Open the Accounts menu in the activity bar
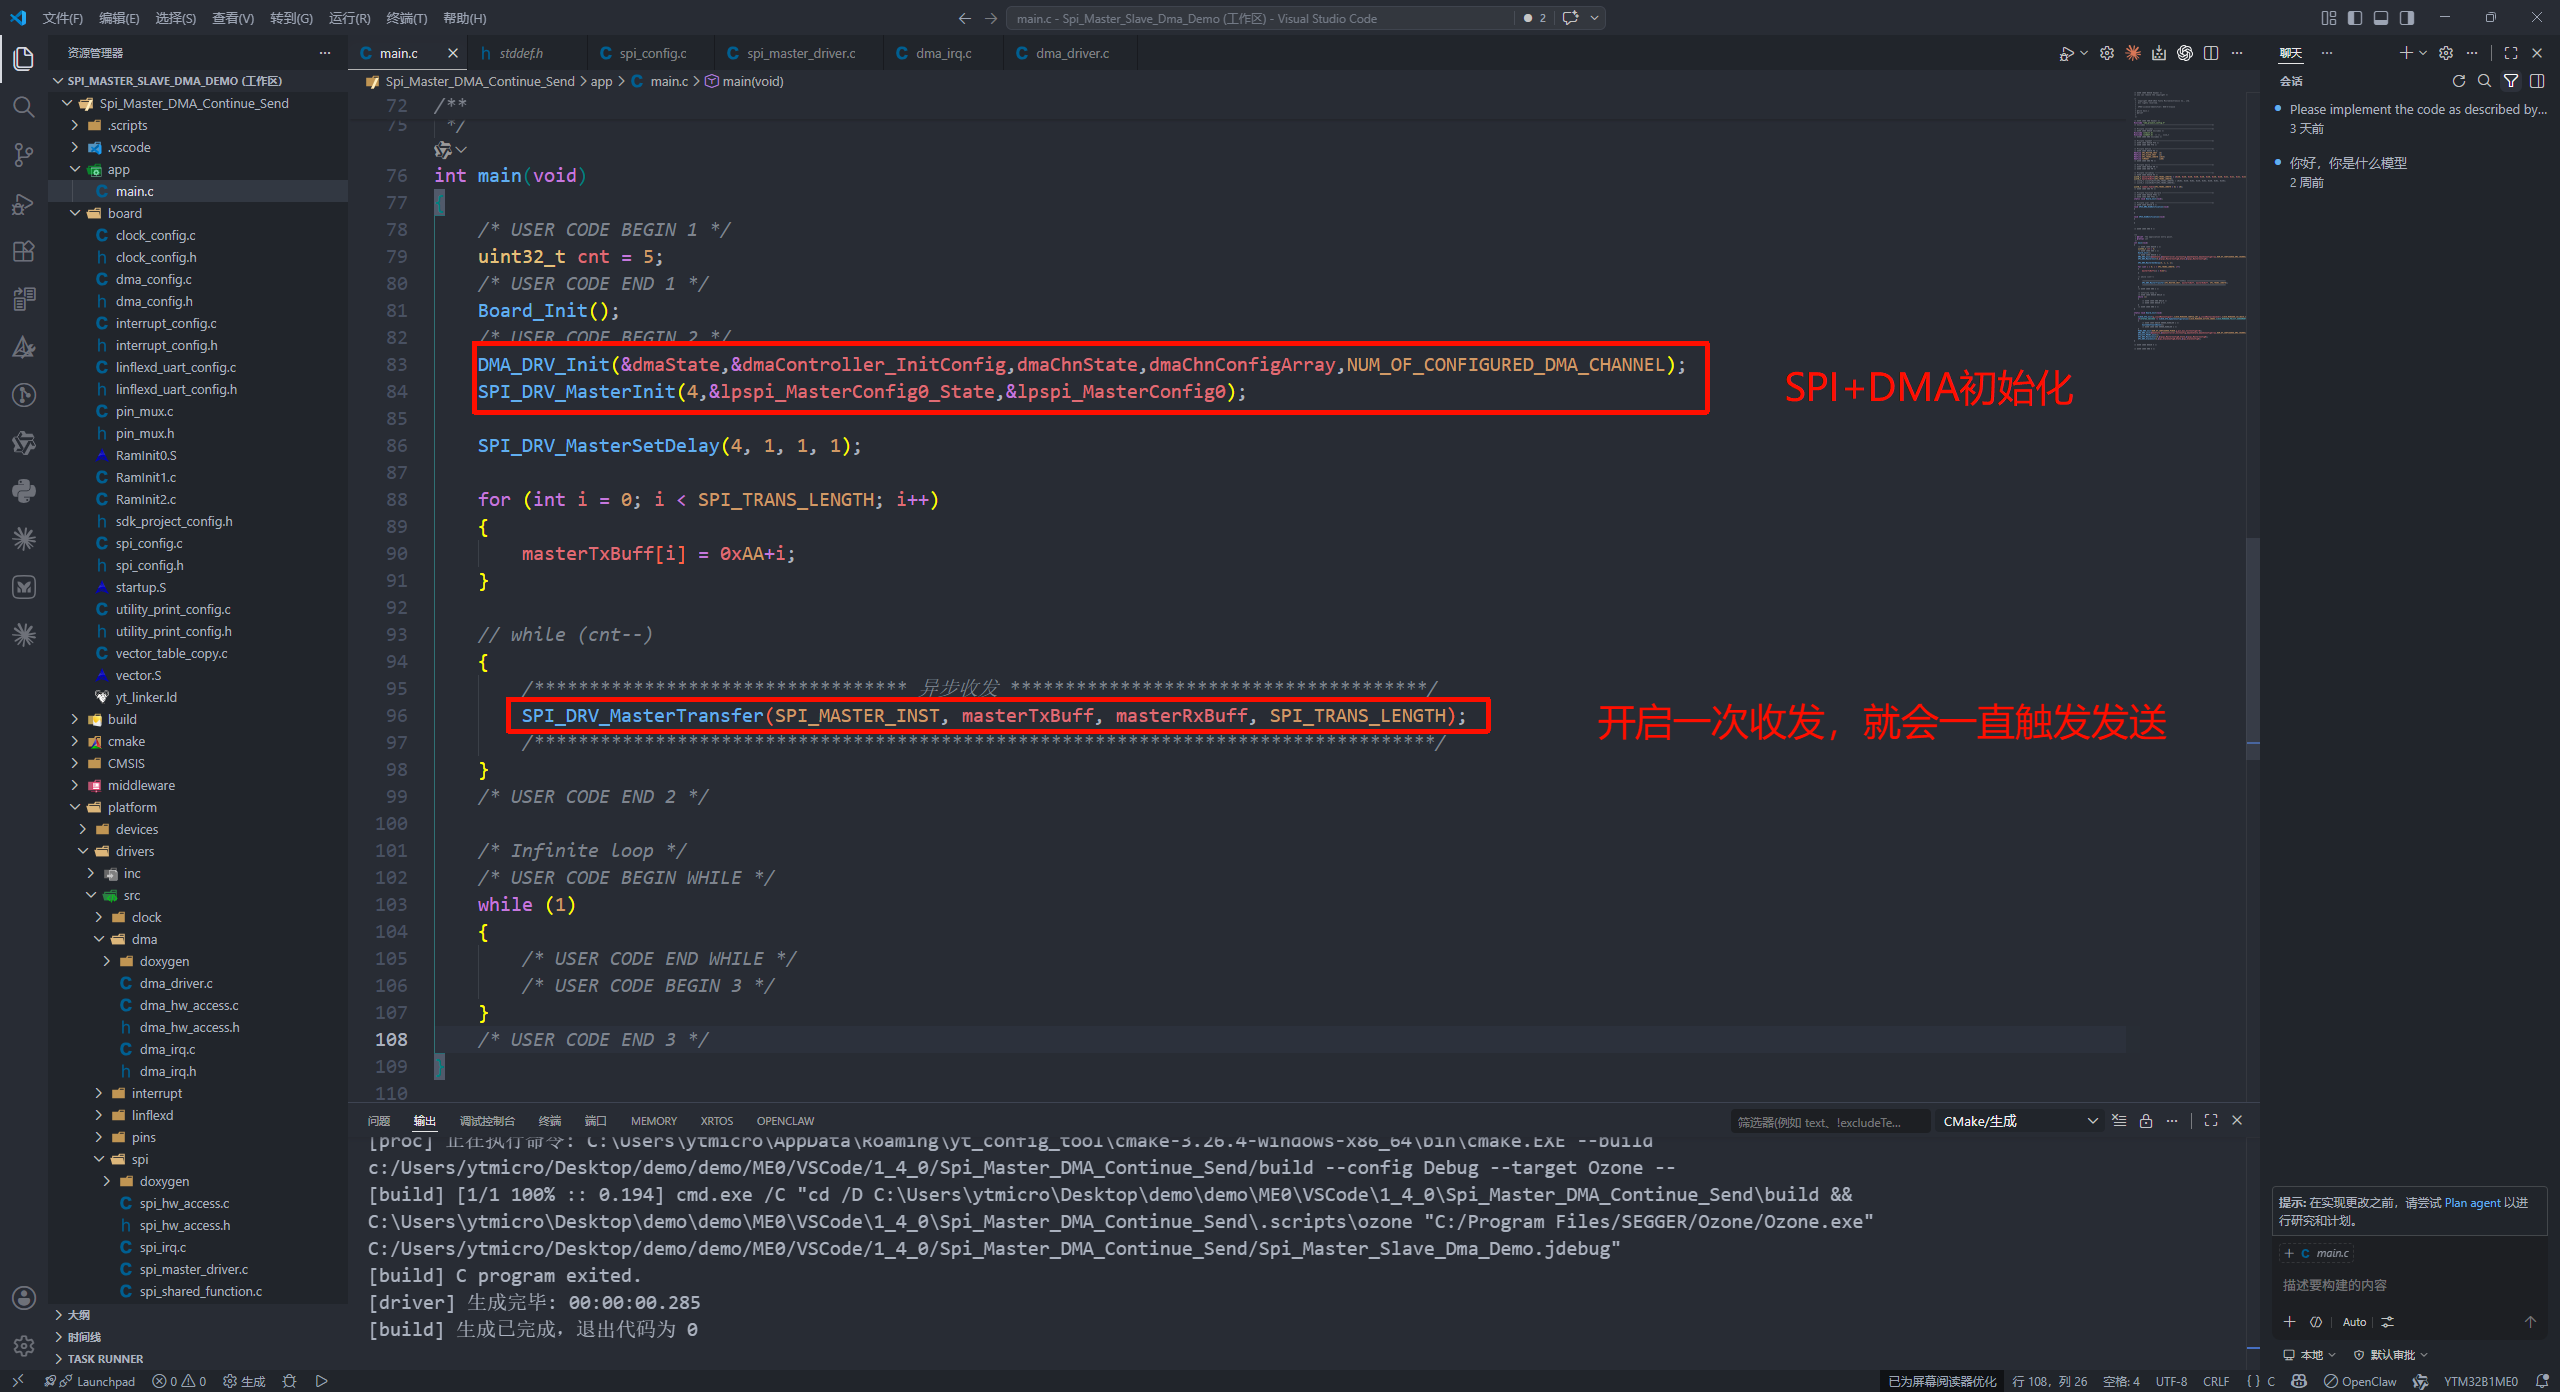 (x=24, y=1298)
